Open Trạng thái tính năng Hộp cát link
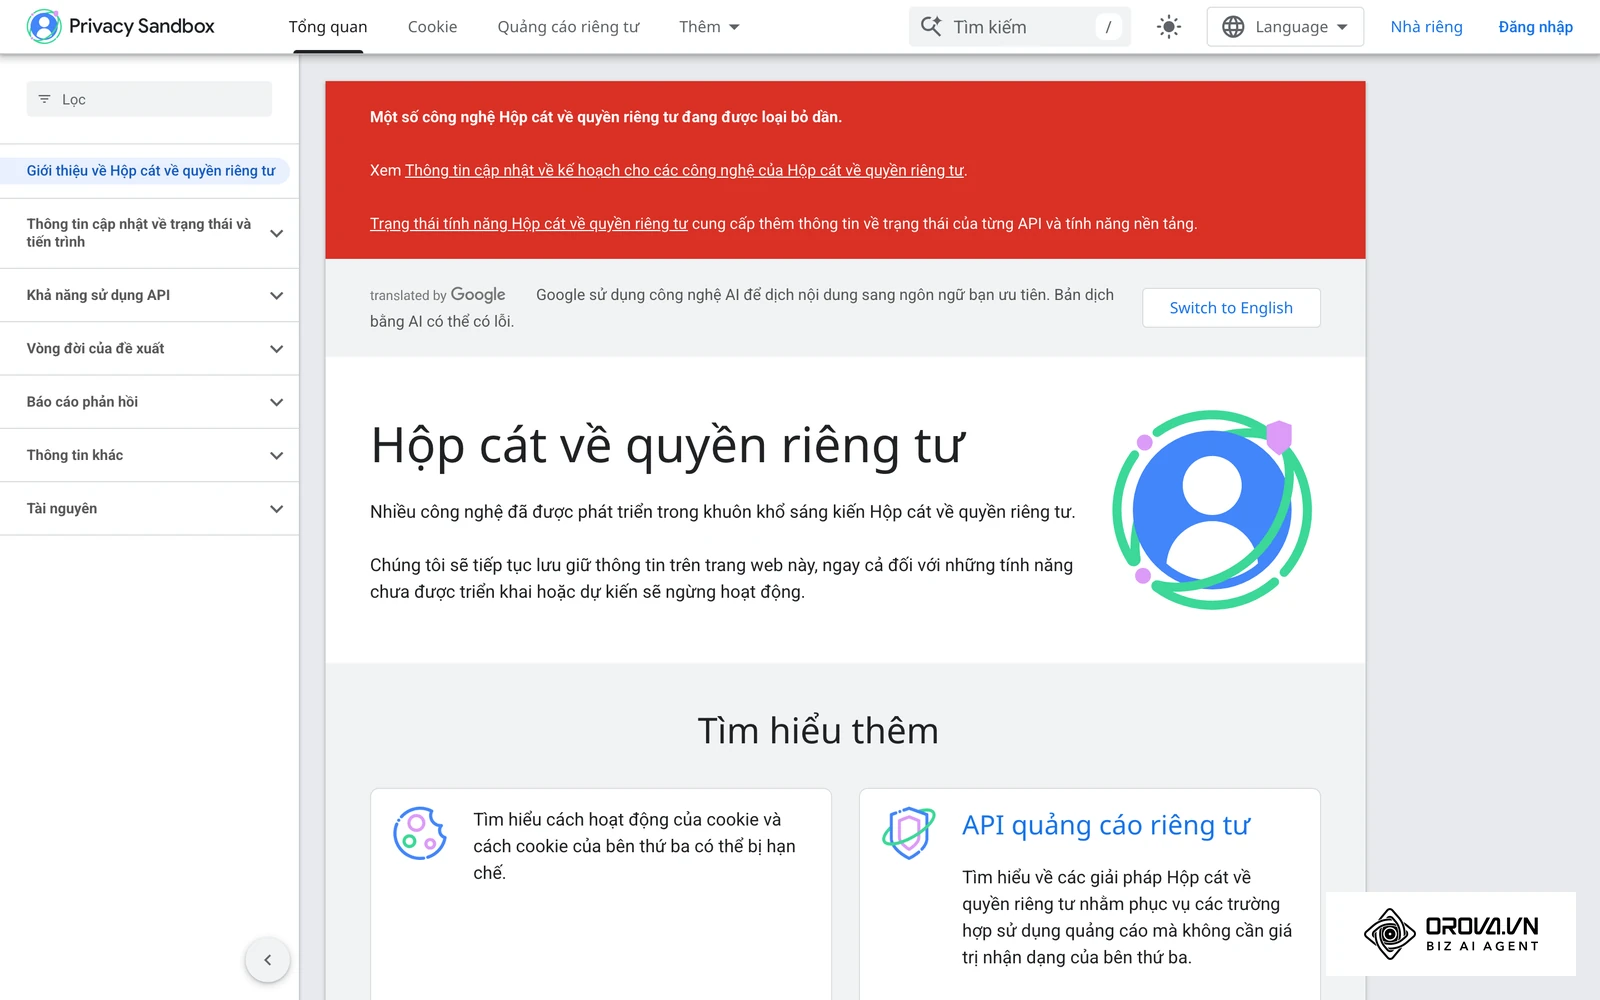The height and width of the screenshot is (1000, 1600). pyautogui.click(x=529, y=223)
